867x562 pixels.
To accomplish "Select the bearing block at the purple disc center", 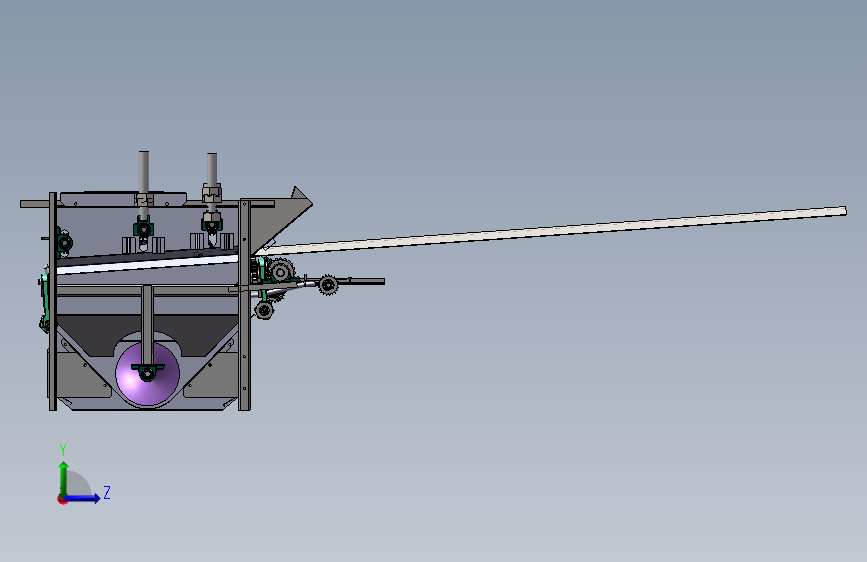I will [x=147, y=373].
